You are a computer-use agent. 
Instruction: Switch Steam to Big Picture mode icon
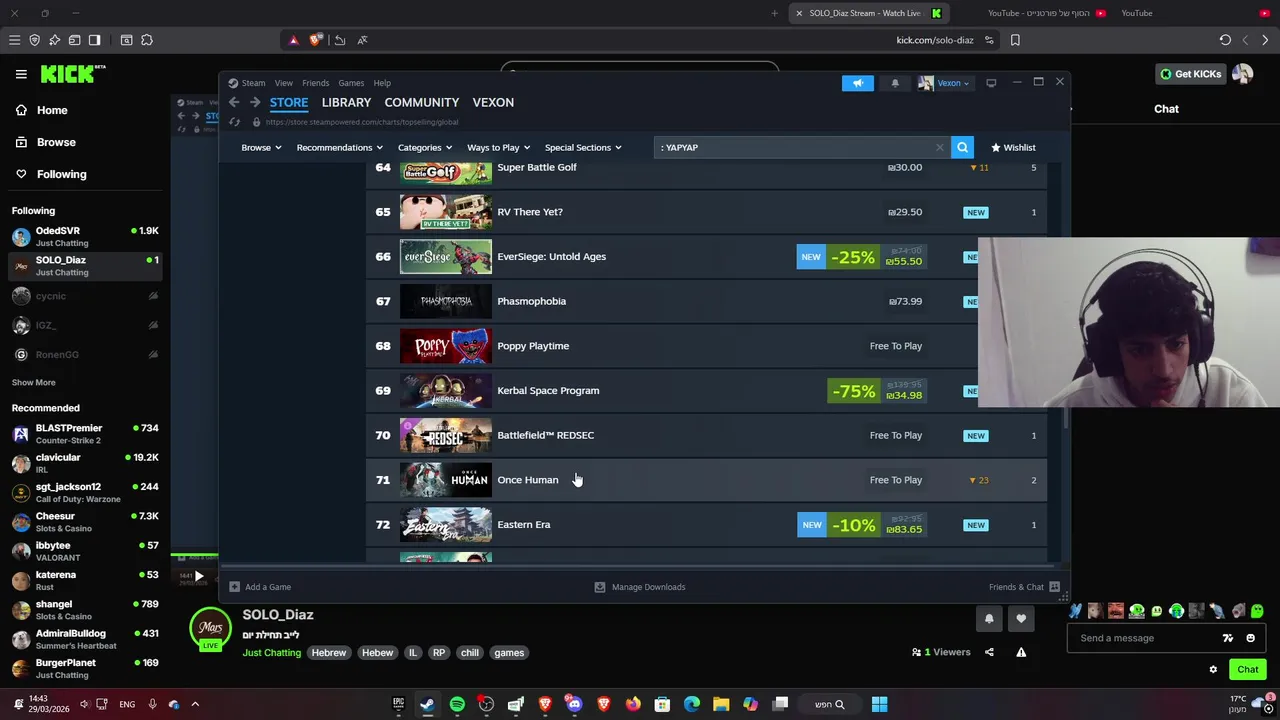click(x=991, y=83)
